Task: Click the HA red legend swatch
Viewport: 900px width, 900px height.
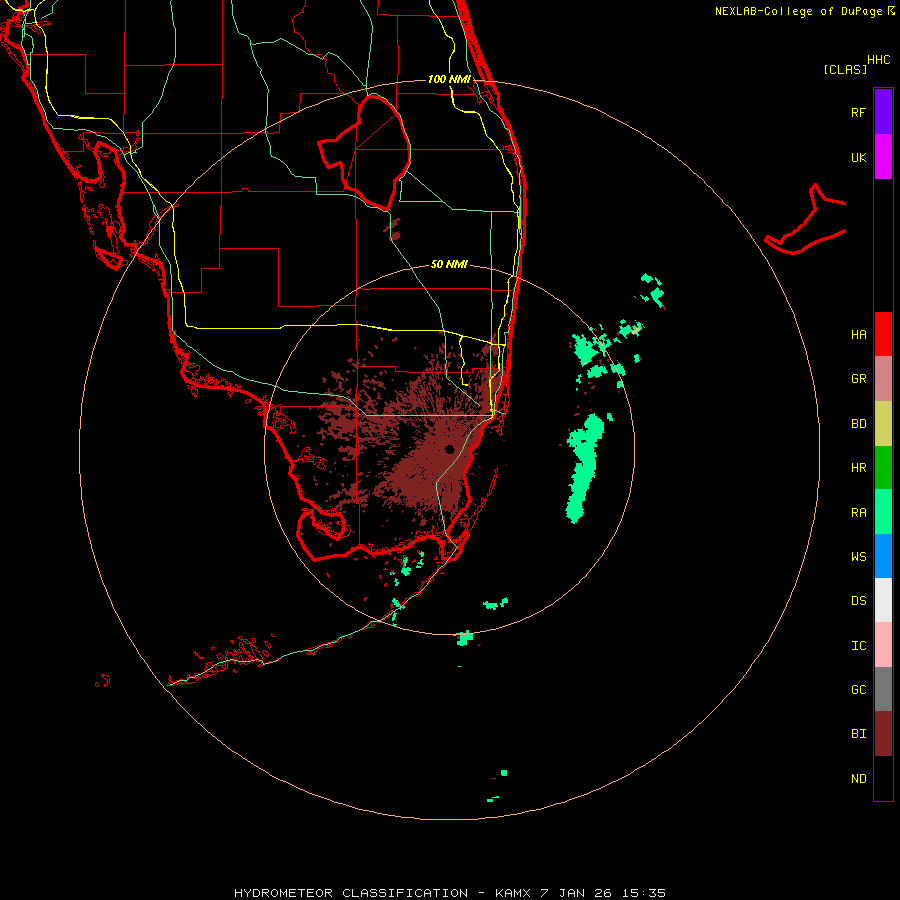Action: point(883,334)
